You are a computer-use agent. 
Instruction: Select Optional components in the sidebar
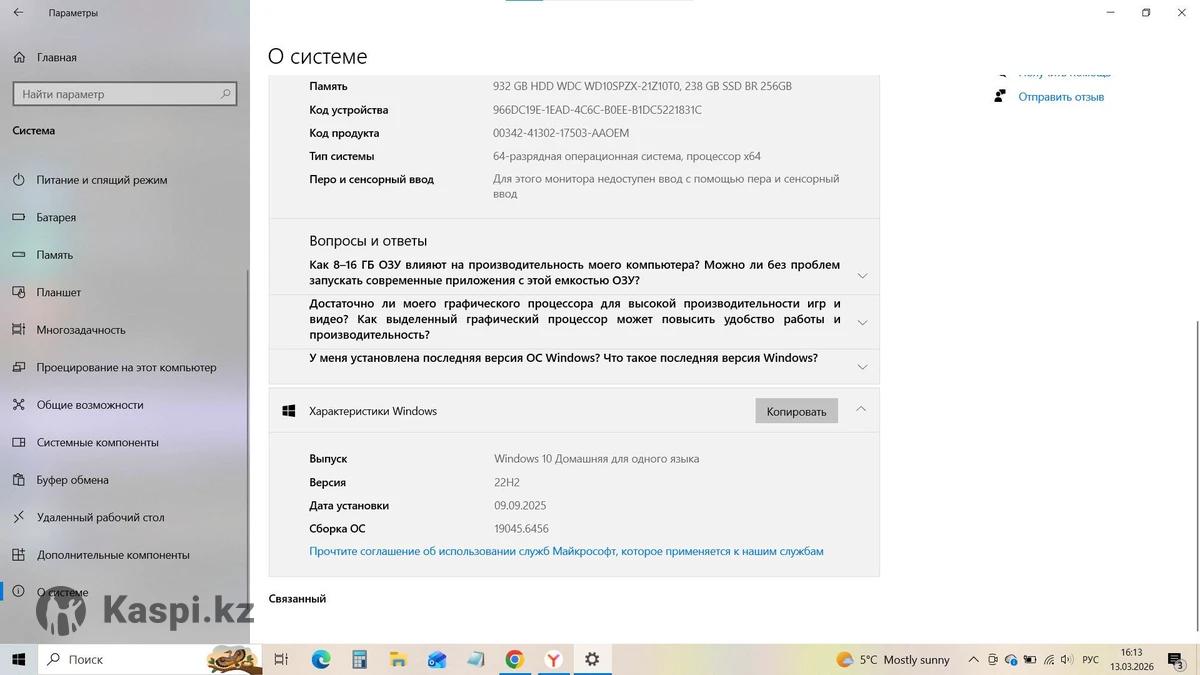(112, 555)
